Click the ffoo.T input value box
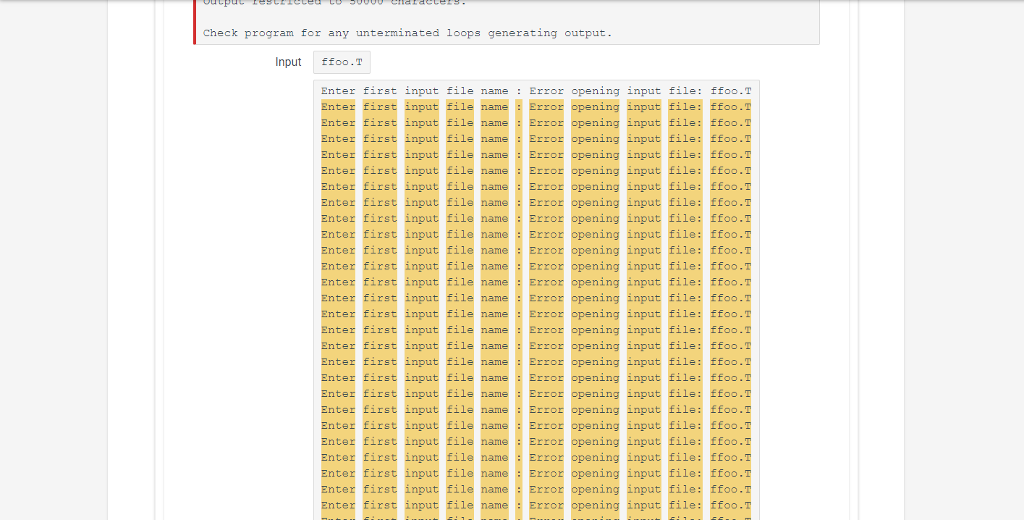The height and width of the screenshot is (520, 1024). [x=342, y=62]
